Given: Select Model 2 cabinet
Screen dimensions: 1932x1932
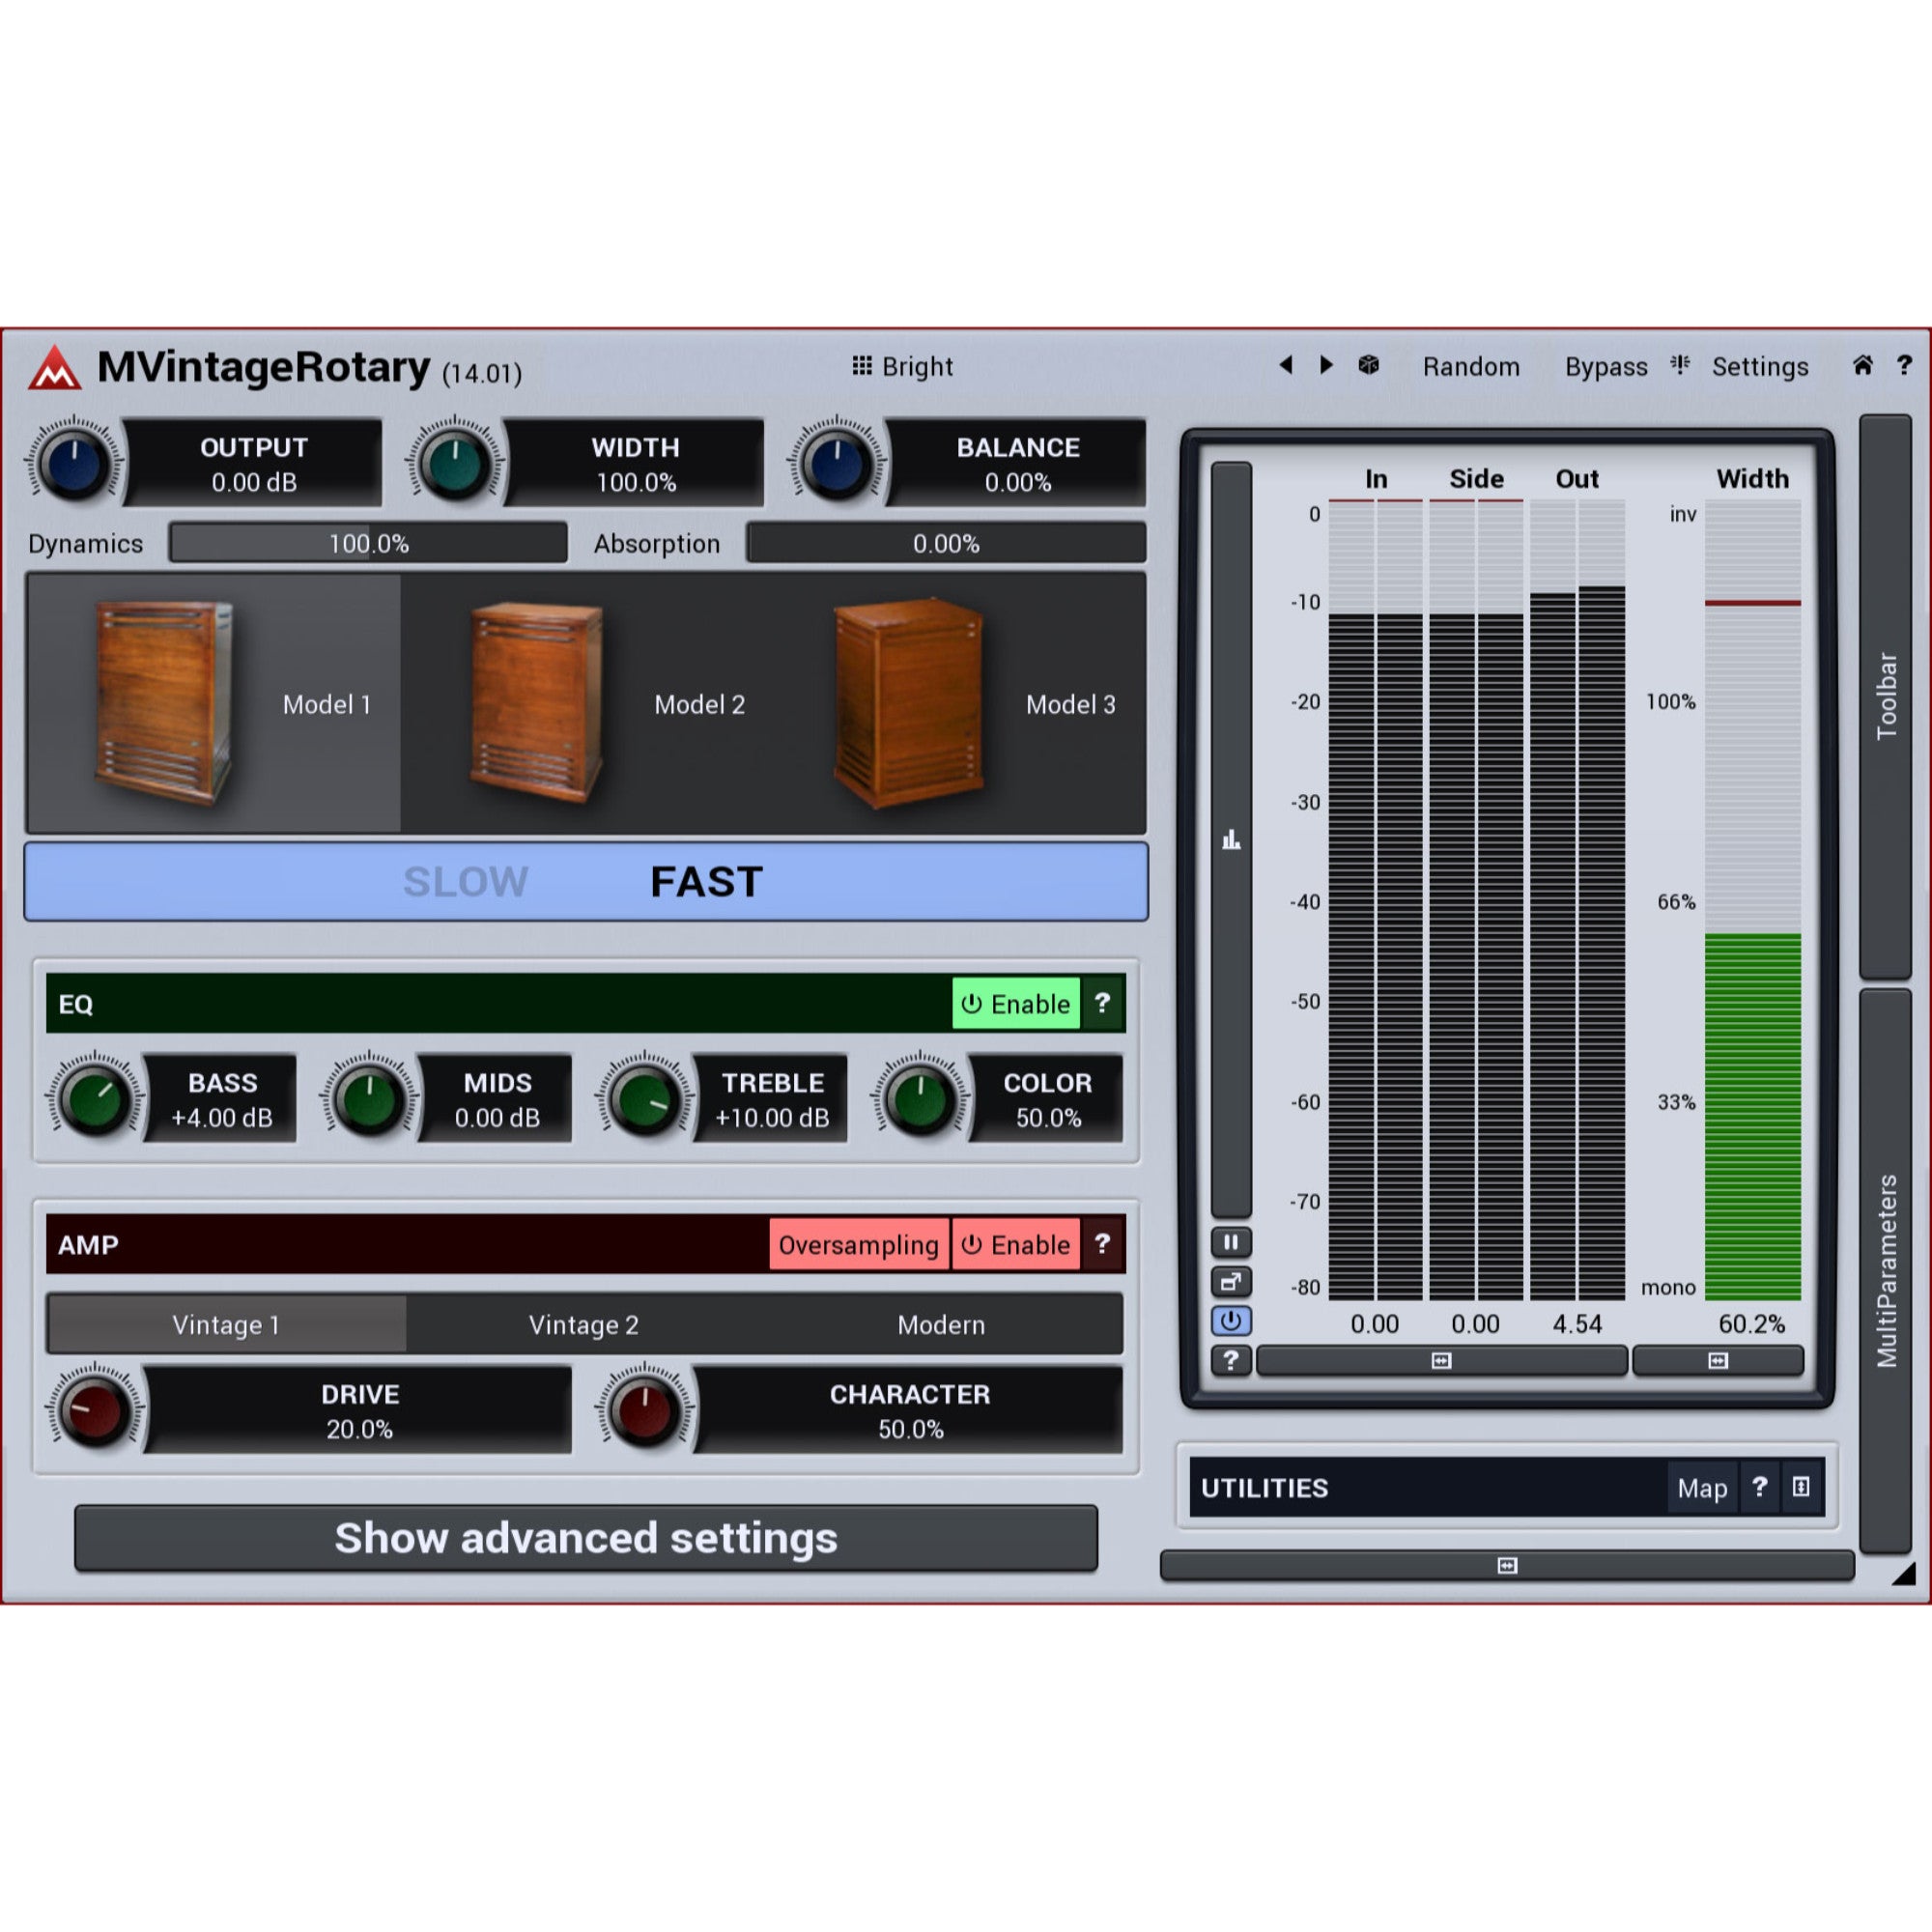Looking at the screenshot, I should click(587, 703).
